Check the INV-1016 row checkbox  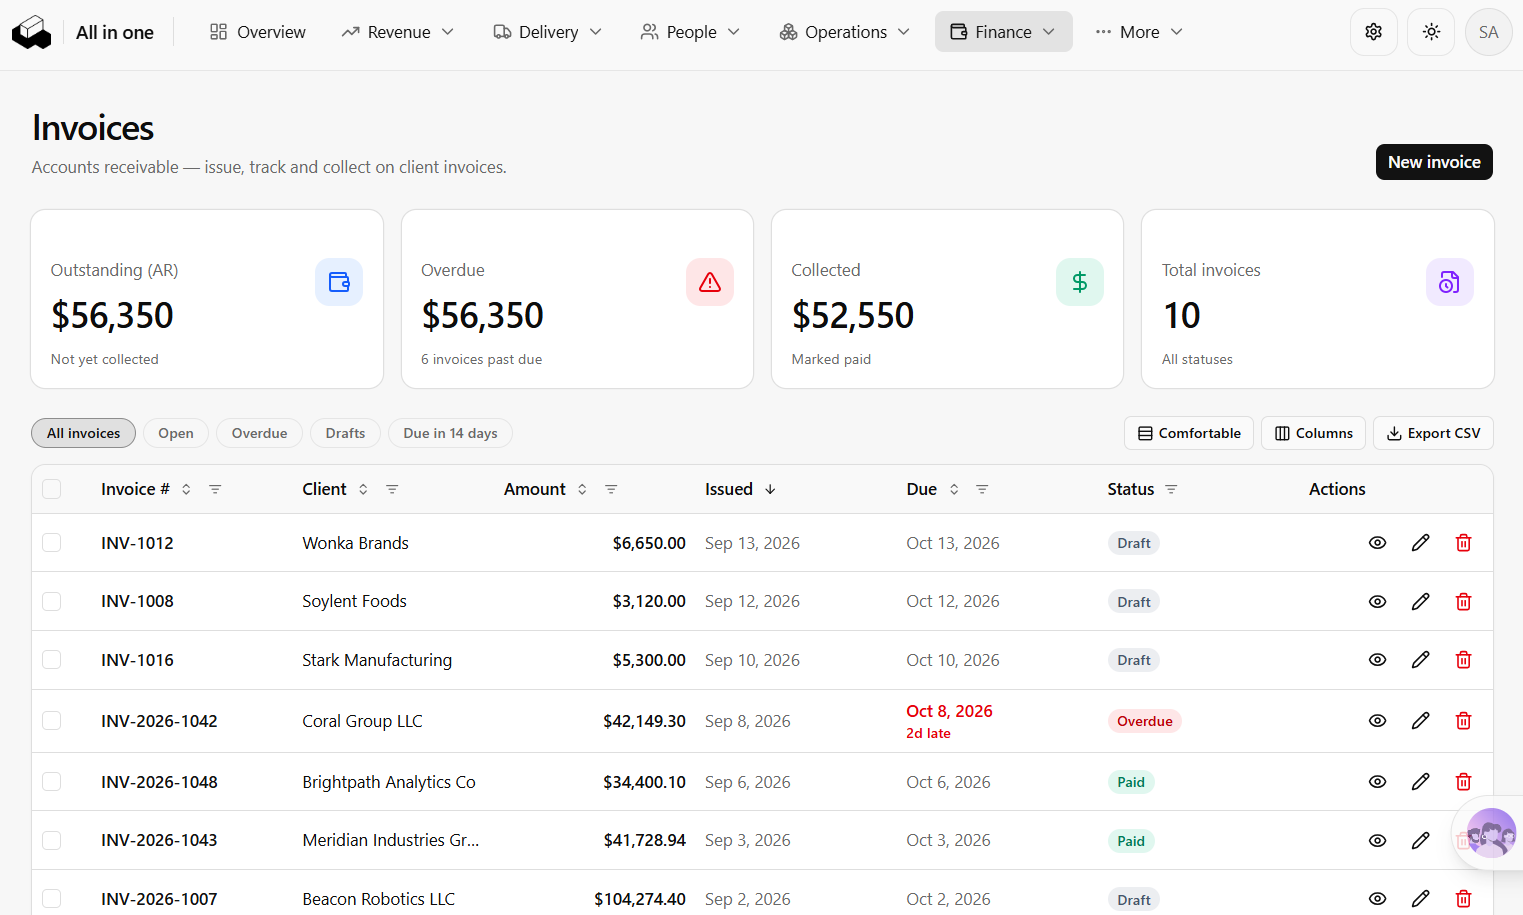52,660
